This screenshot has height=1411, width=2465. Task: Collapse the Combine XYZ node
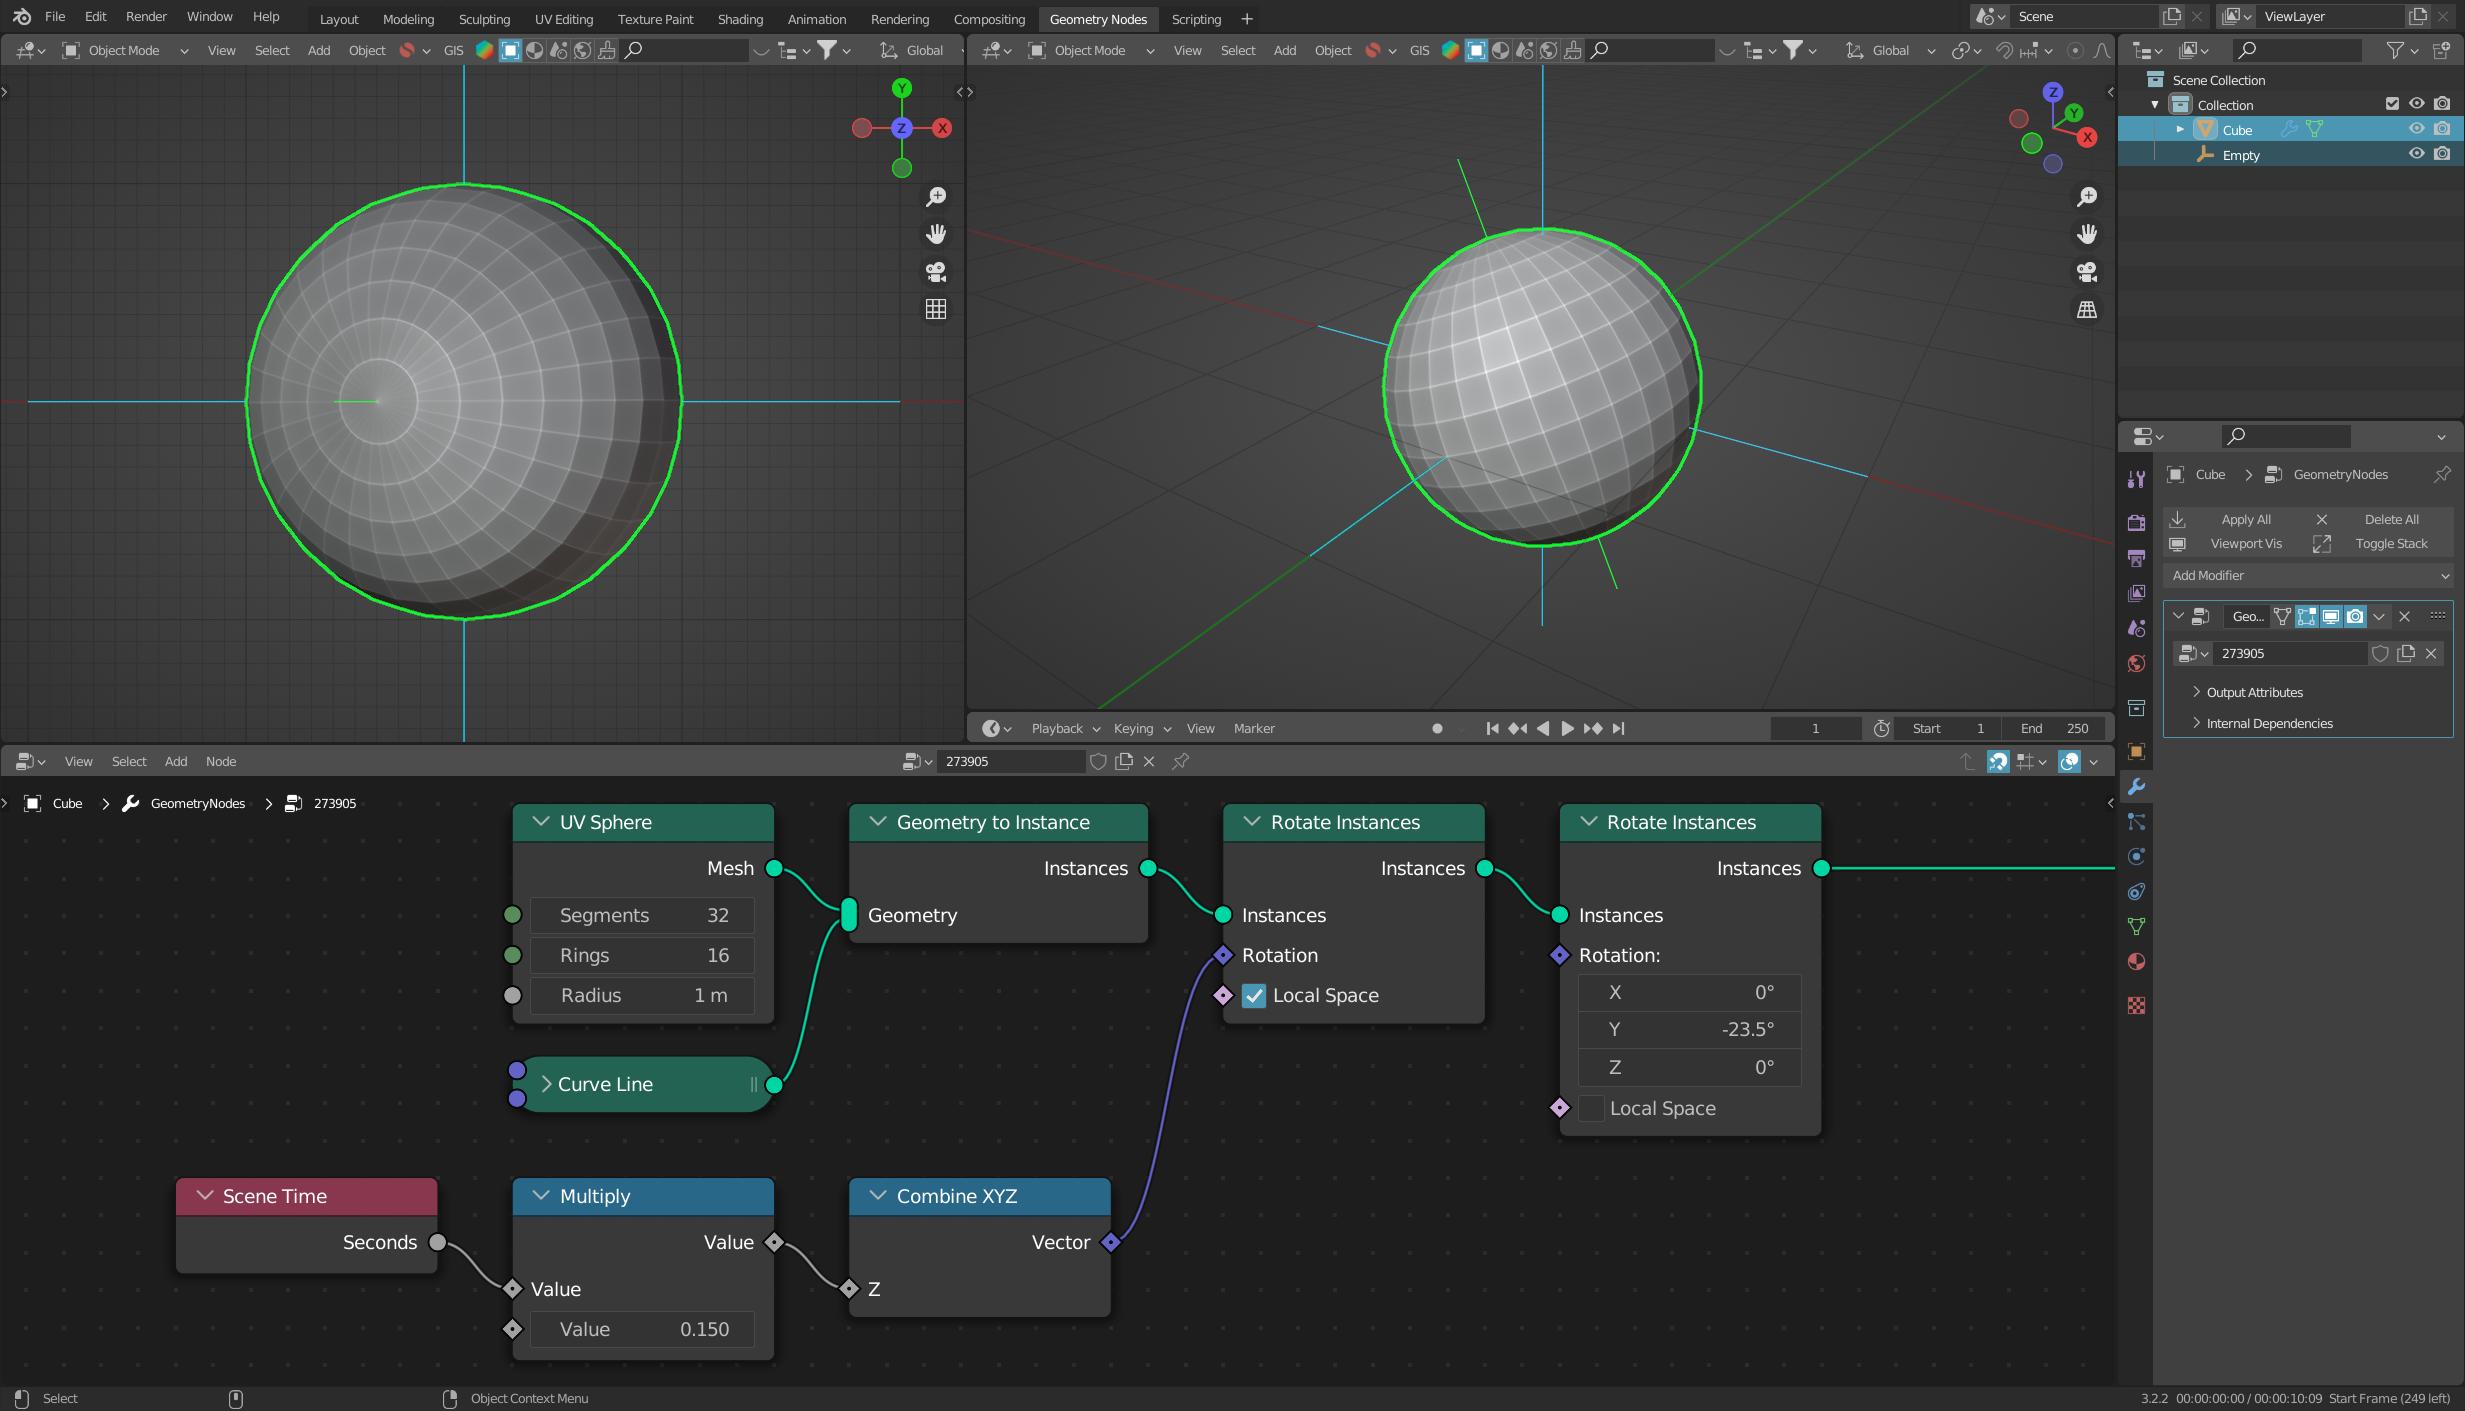pos(878,1196)
